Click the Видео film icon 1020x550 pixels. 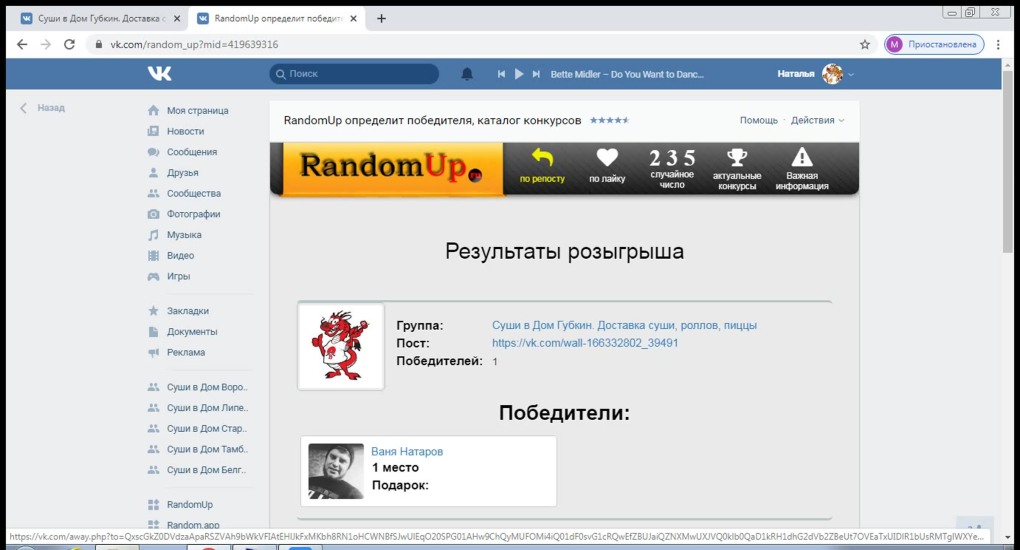point(153,256)
